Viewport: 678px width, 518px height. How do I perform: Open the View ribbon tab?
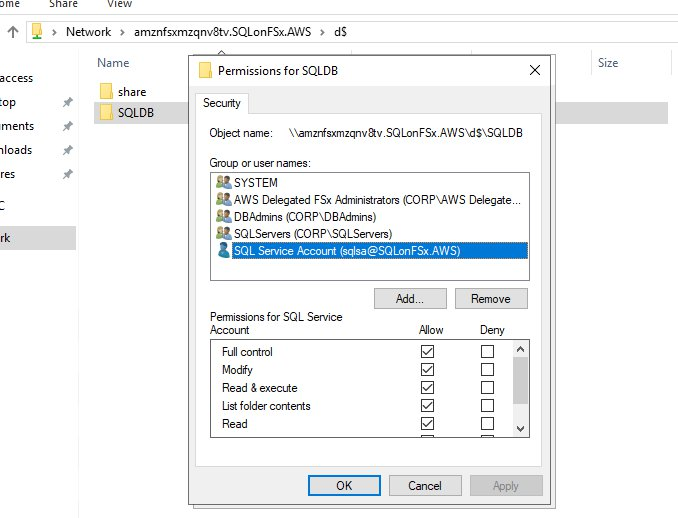pos(119,4)
